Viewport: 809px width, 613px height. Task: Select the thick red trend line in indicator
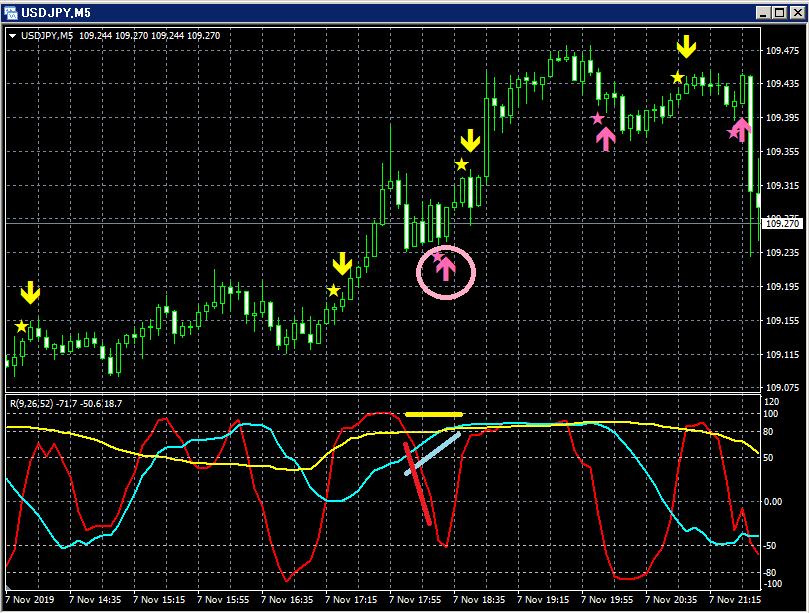[x=417, y=484]
